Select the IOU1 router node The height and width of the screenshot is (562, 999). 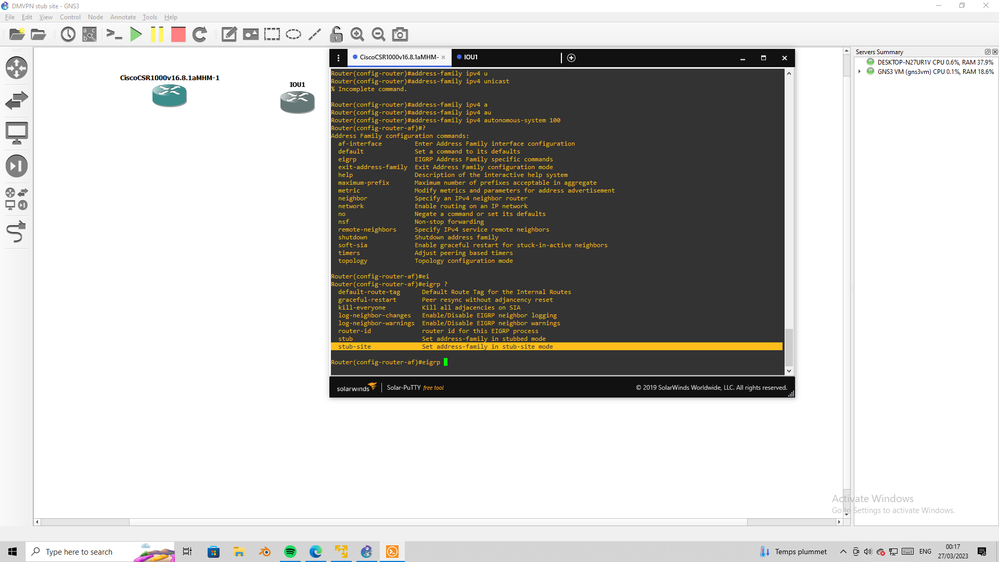298,102
